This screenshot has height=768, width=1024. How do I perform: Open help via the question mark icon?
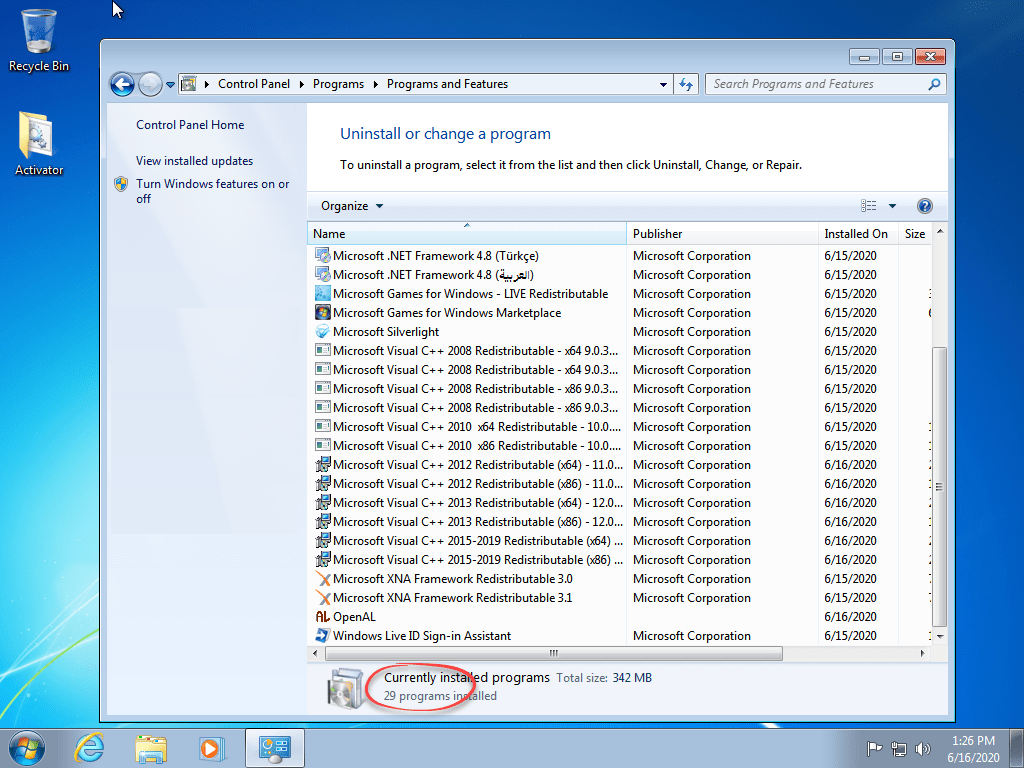click(925, 206)
